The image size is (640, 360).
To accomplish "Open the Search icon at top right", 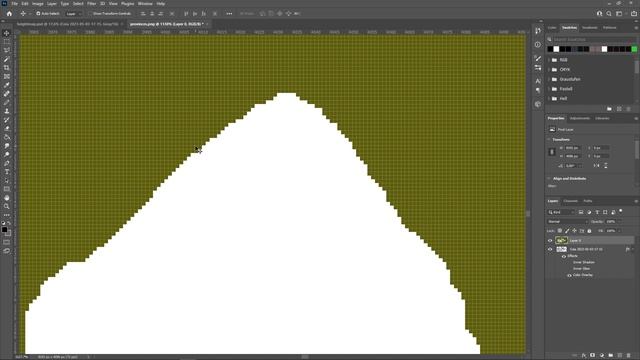I will tap(609, 13).
